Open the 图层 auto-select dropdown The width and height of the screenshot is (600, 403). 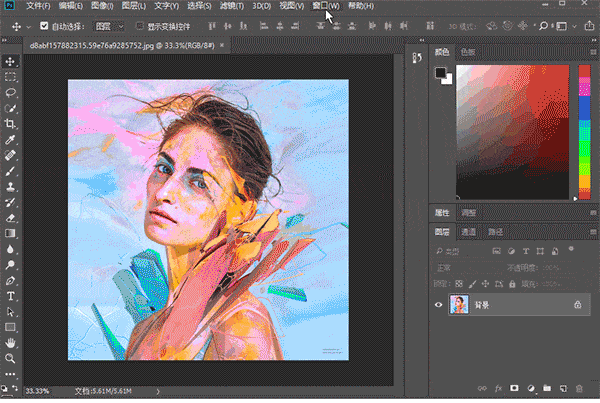click(107, 27)
